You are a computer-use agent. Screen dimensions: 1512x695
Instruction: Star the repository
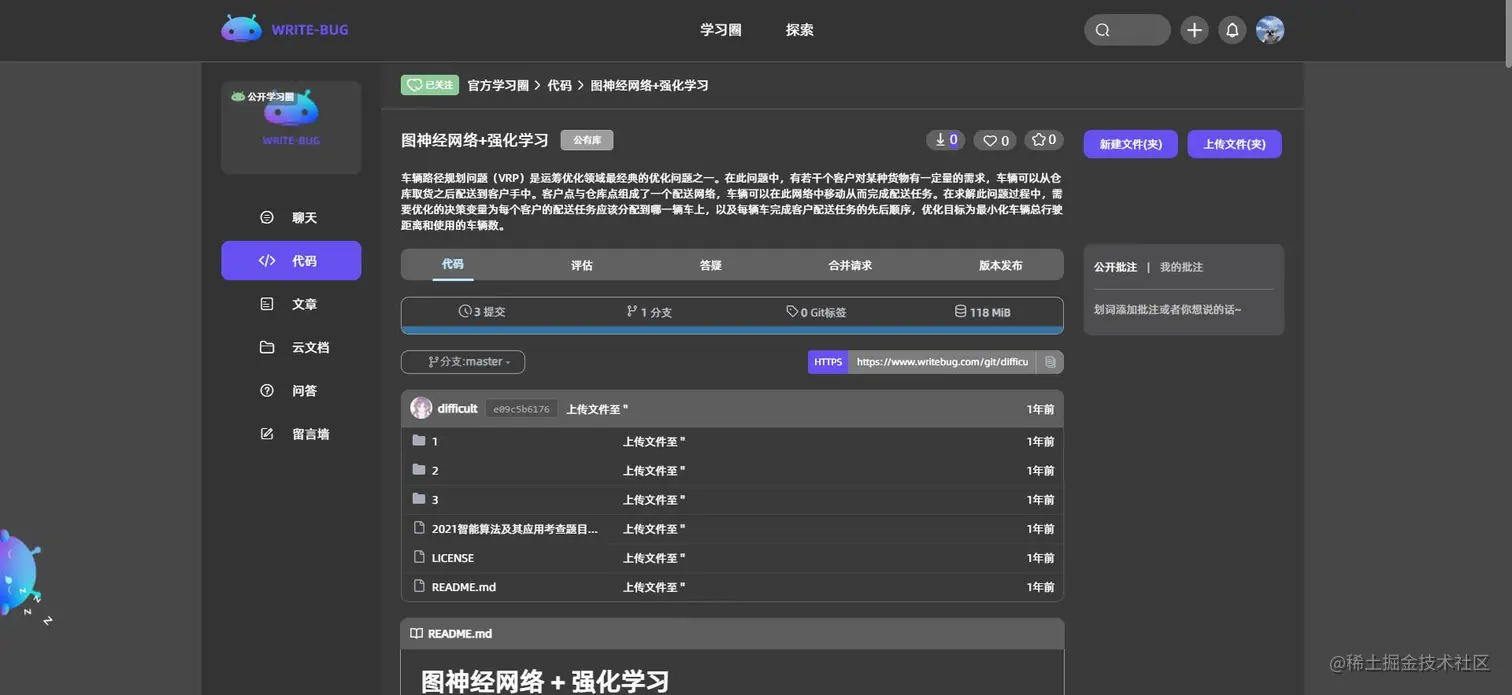(1043, 140)
